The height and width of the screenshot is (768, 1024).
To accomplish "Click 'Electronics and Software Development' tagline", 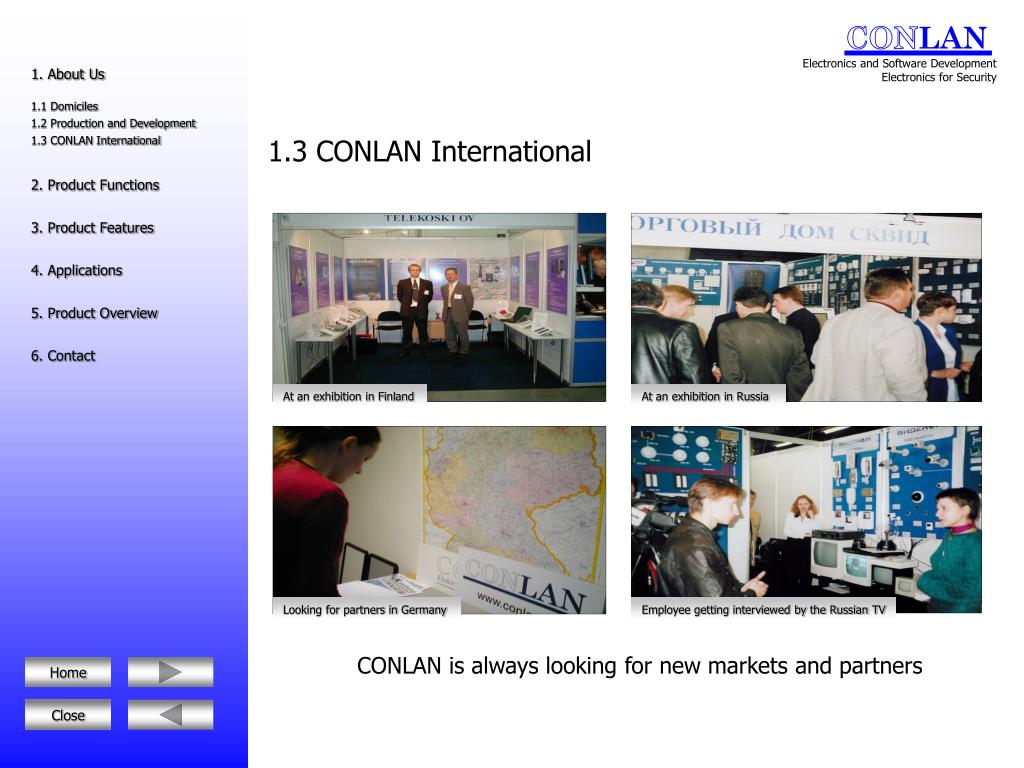I will click(899, 63).
